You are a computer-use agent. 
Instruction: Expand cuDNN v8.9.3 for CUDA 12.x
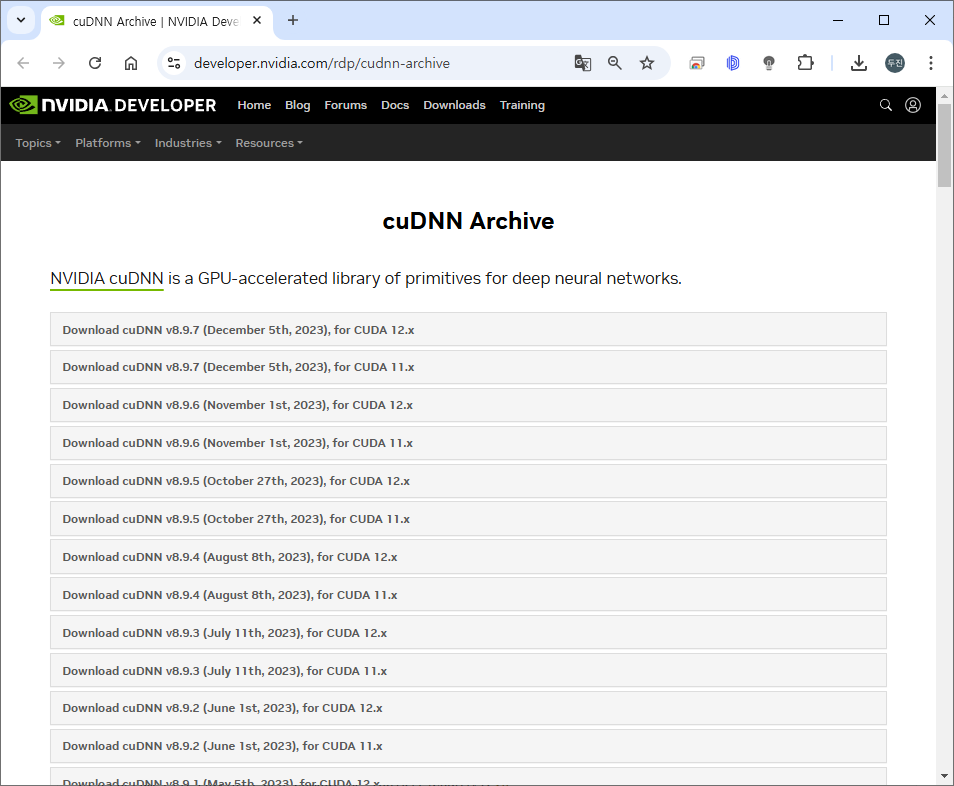coord(468,633)
